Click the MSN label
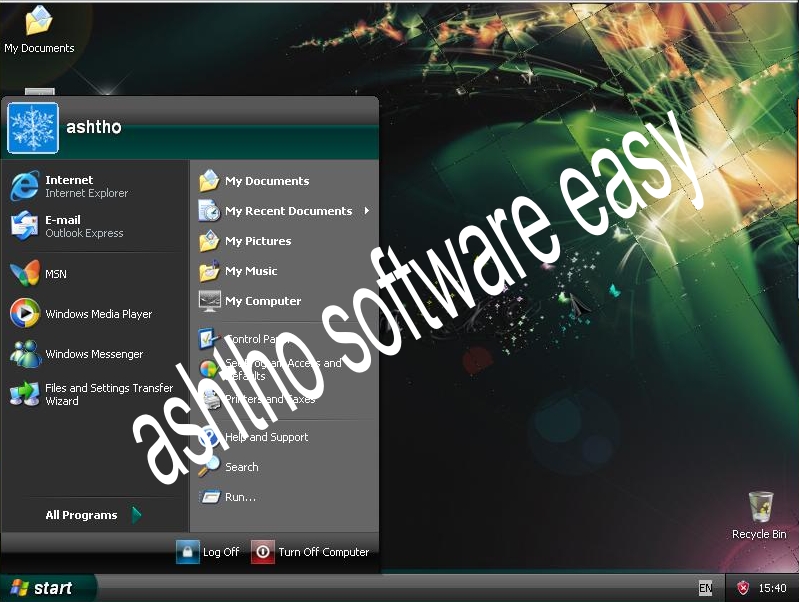799x602 pixels. [x=56, y=274]
